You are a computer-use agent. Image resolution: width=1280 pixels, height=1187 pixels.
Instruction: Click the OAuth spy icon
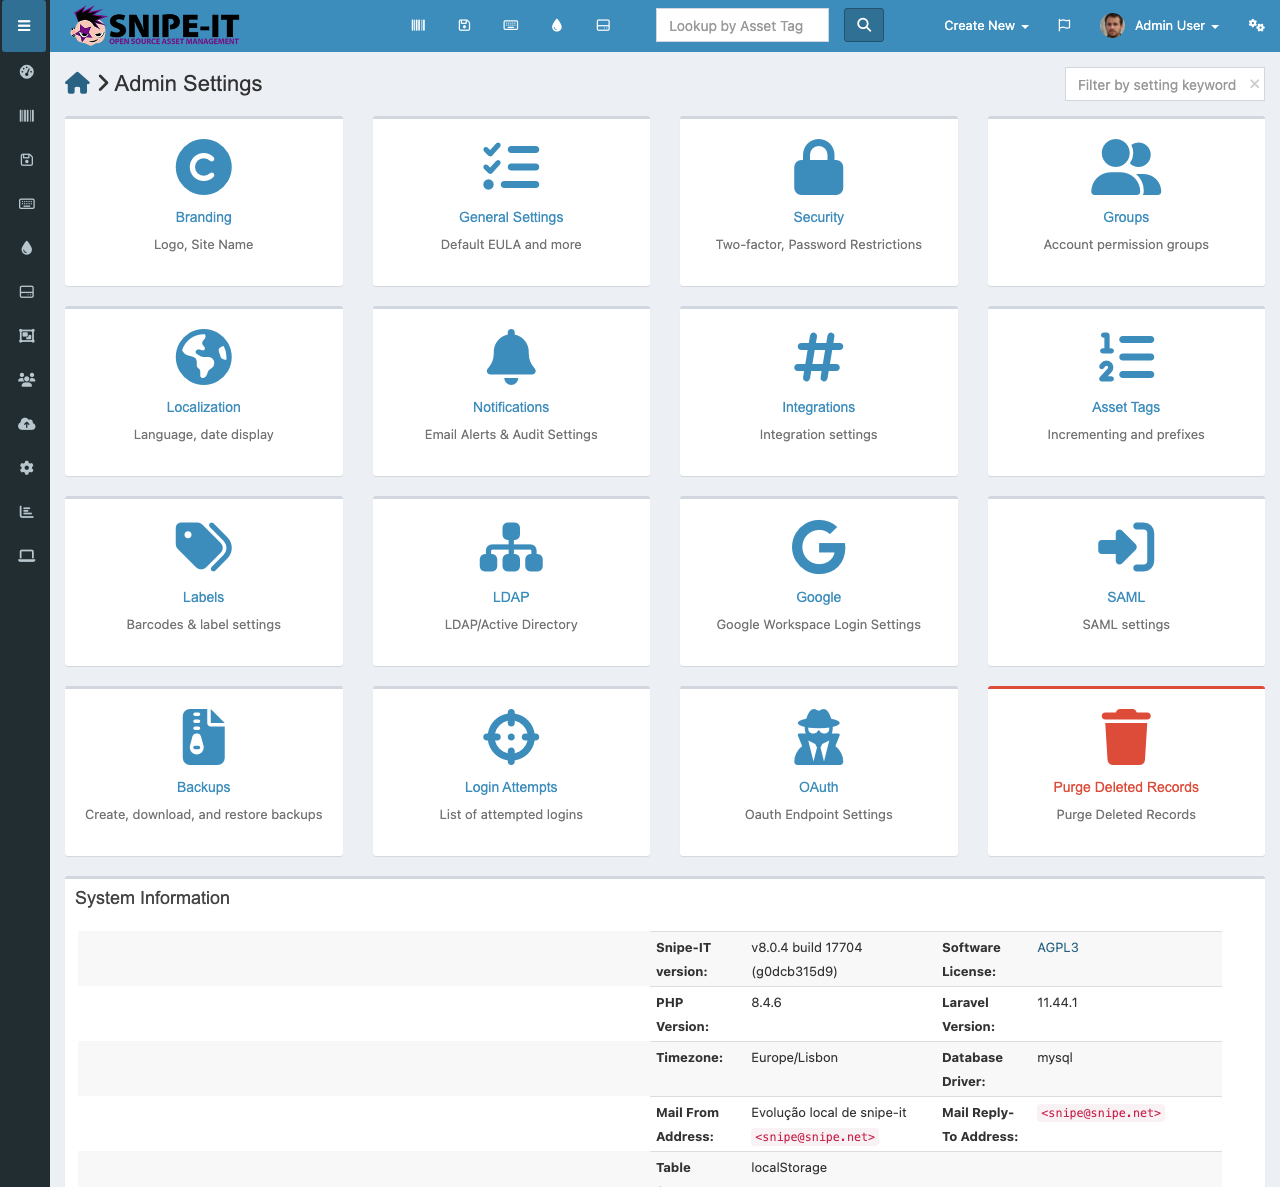tap(819, 737)
